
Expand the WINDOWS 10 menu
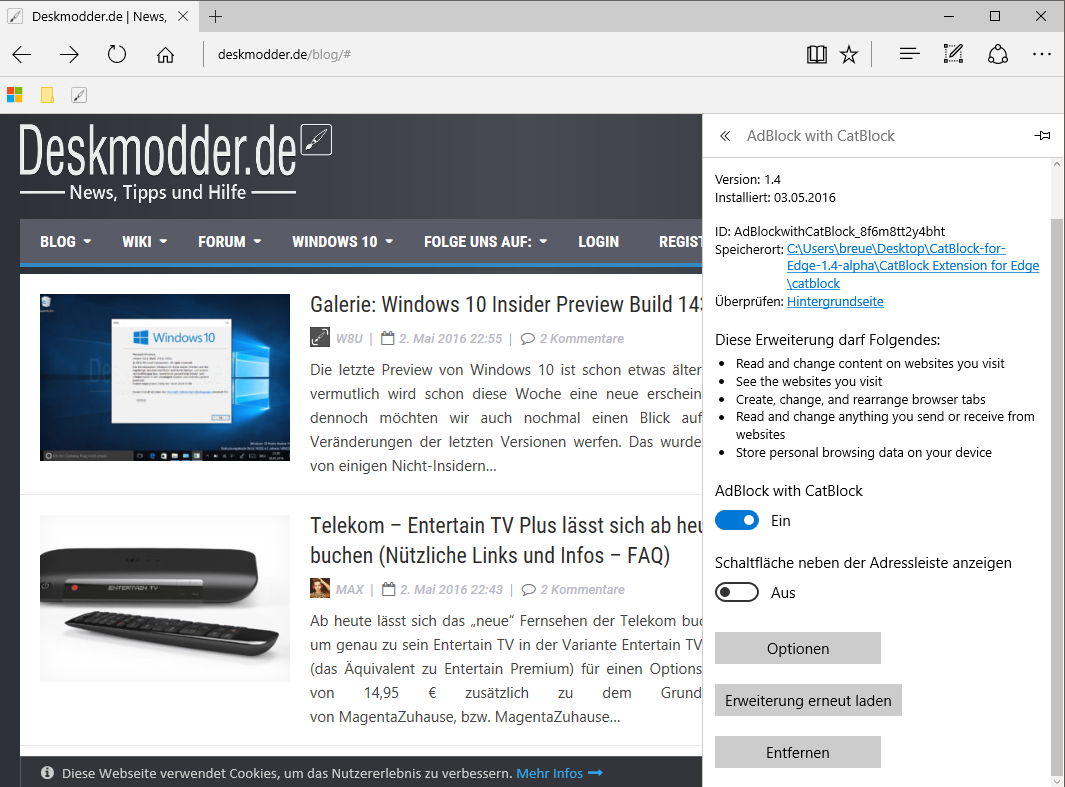pyautogui.click(x=342, y=242)
